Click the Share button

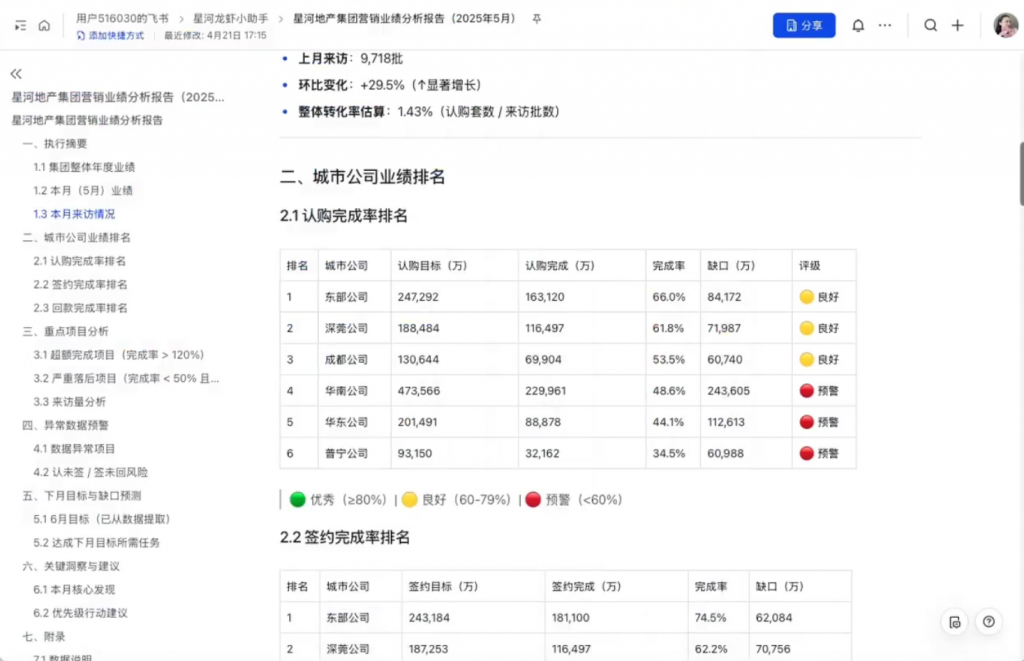(804, 25)
